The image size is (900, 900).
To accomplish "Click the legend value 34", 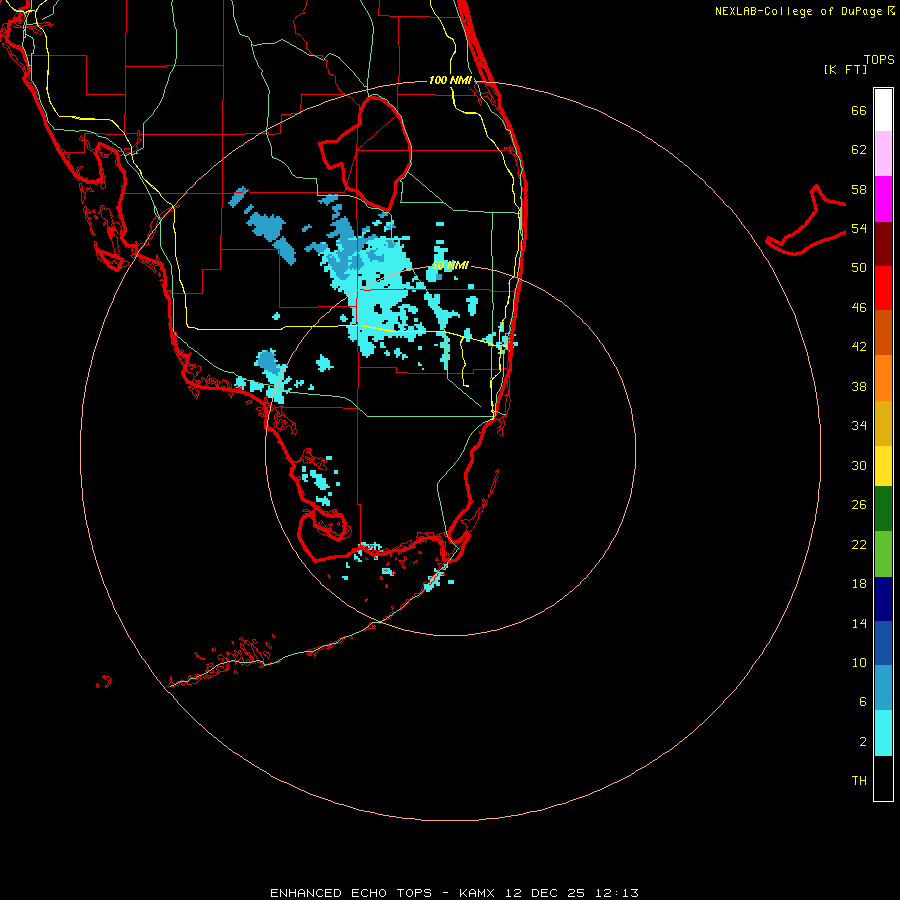I will coord(859,426).
